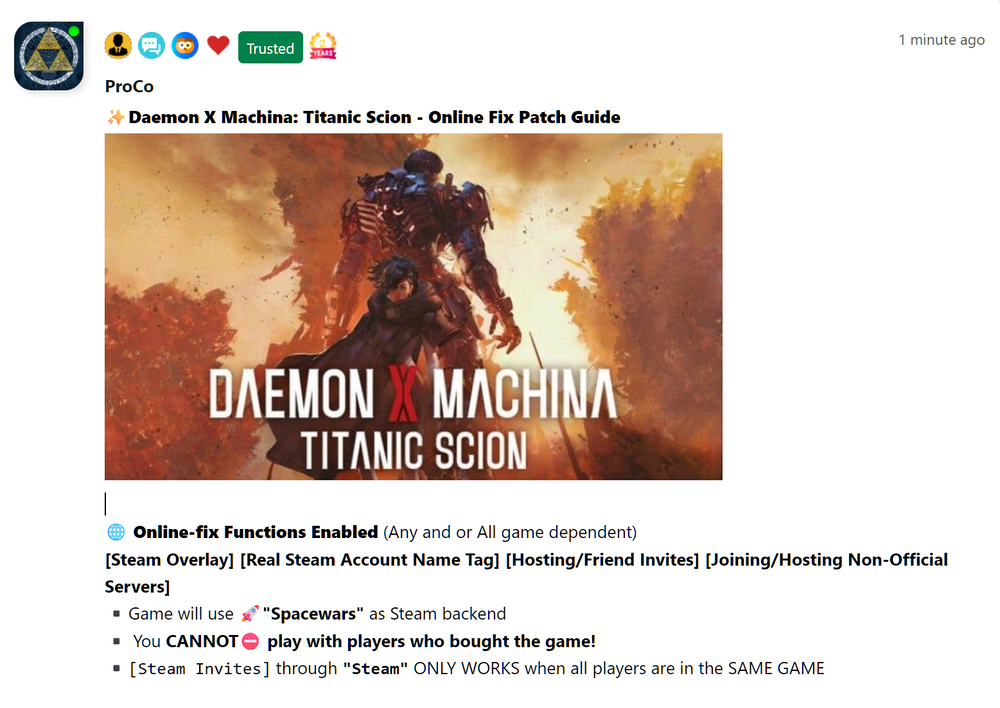Click the red no-entry emoji after CANNOT
1000x708 pixels.
pyautogui.click(x=251, y=641)
